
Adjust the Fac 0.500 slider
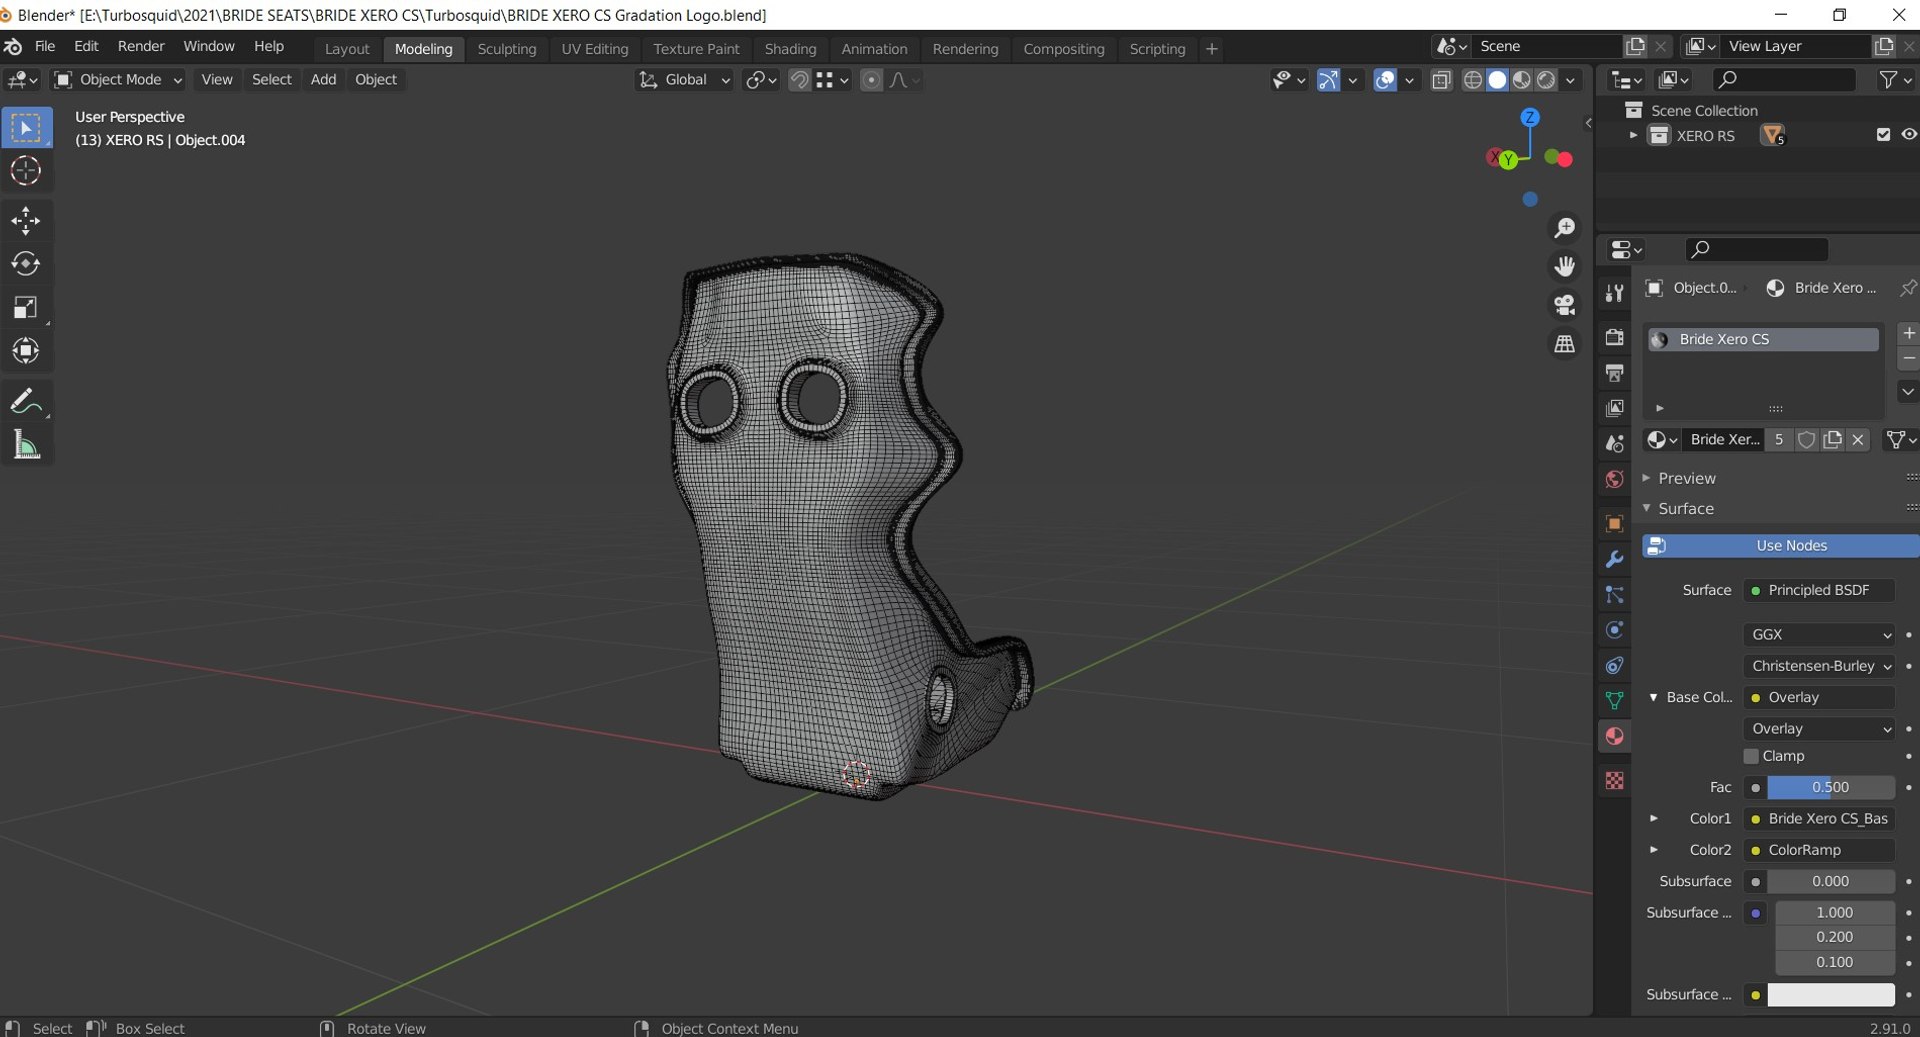(1830, 787)
